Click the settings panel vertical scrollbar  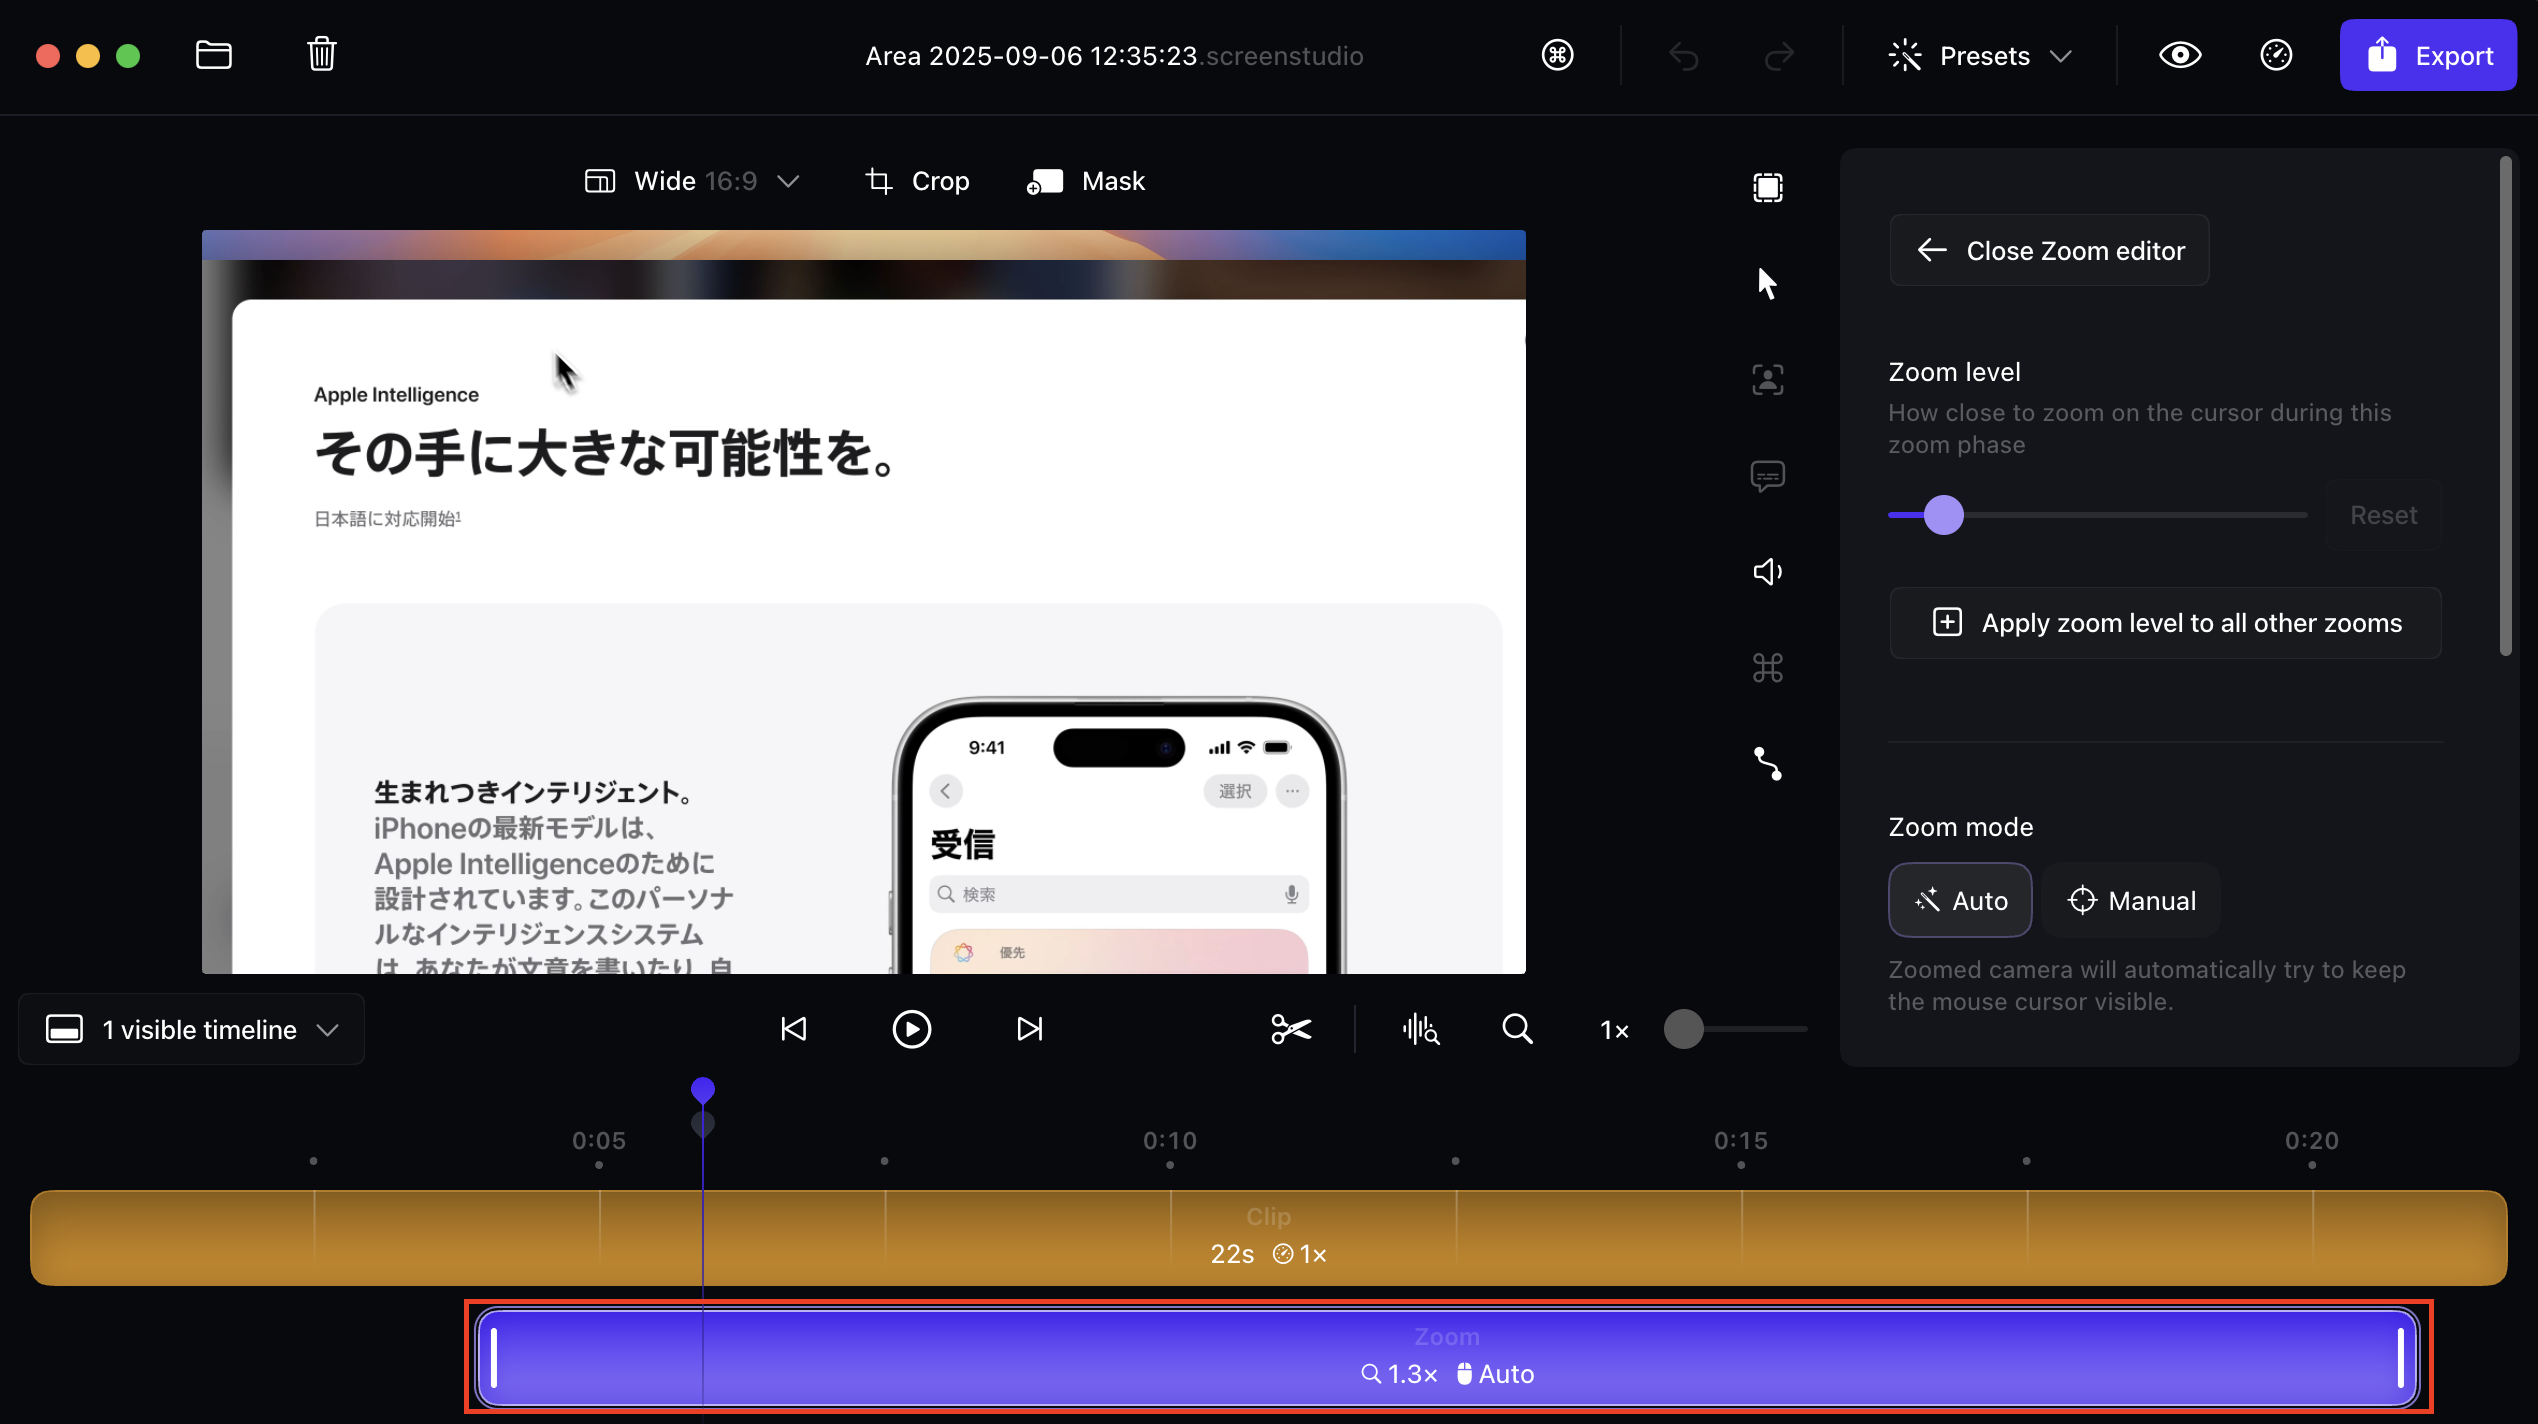2505,405
